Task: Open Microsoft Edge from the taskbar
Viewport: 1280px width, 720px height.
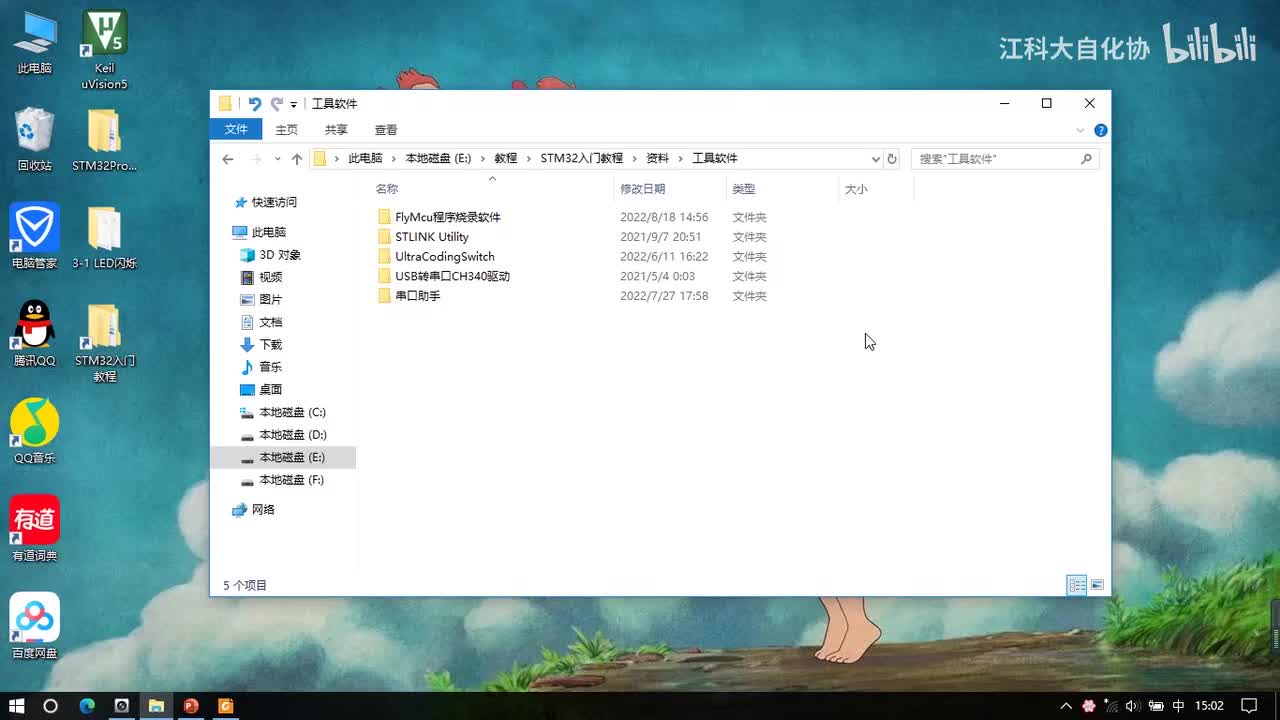Action: (87, 706)
